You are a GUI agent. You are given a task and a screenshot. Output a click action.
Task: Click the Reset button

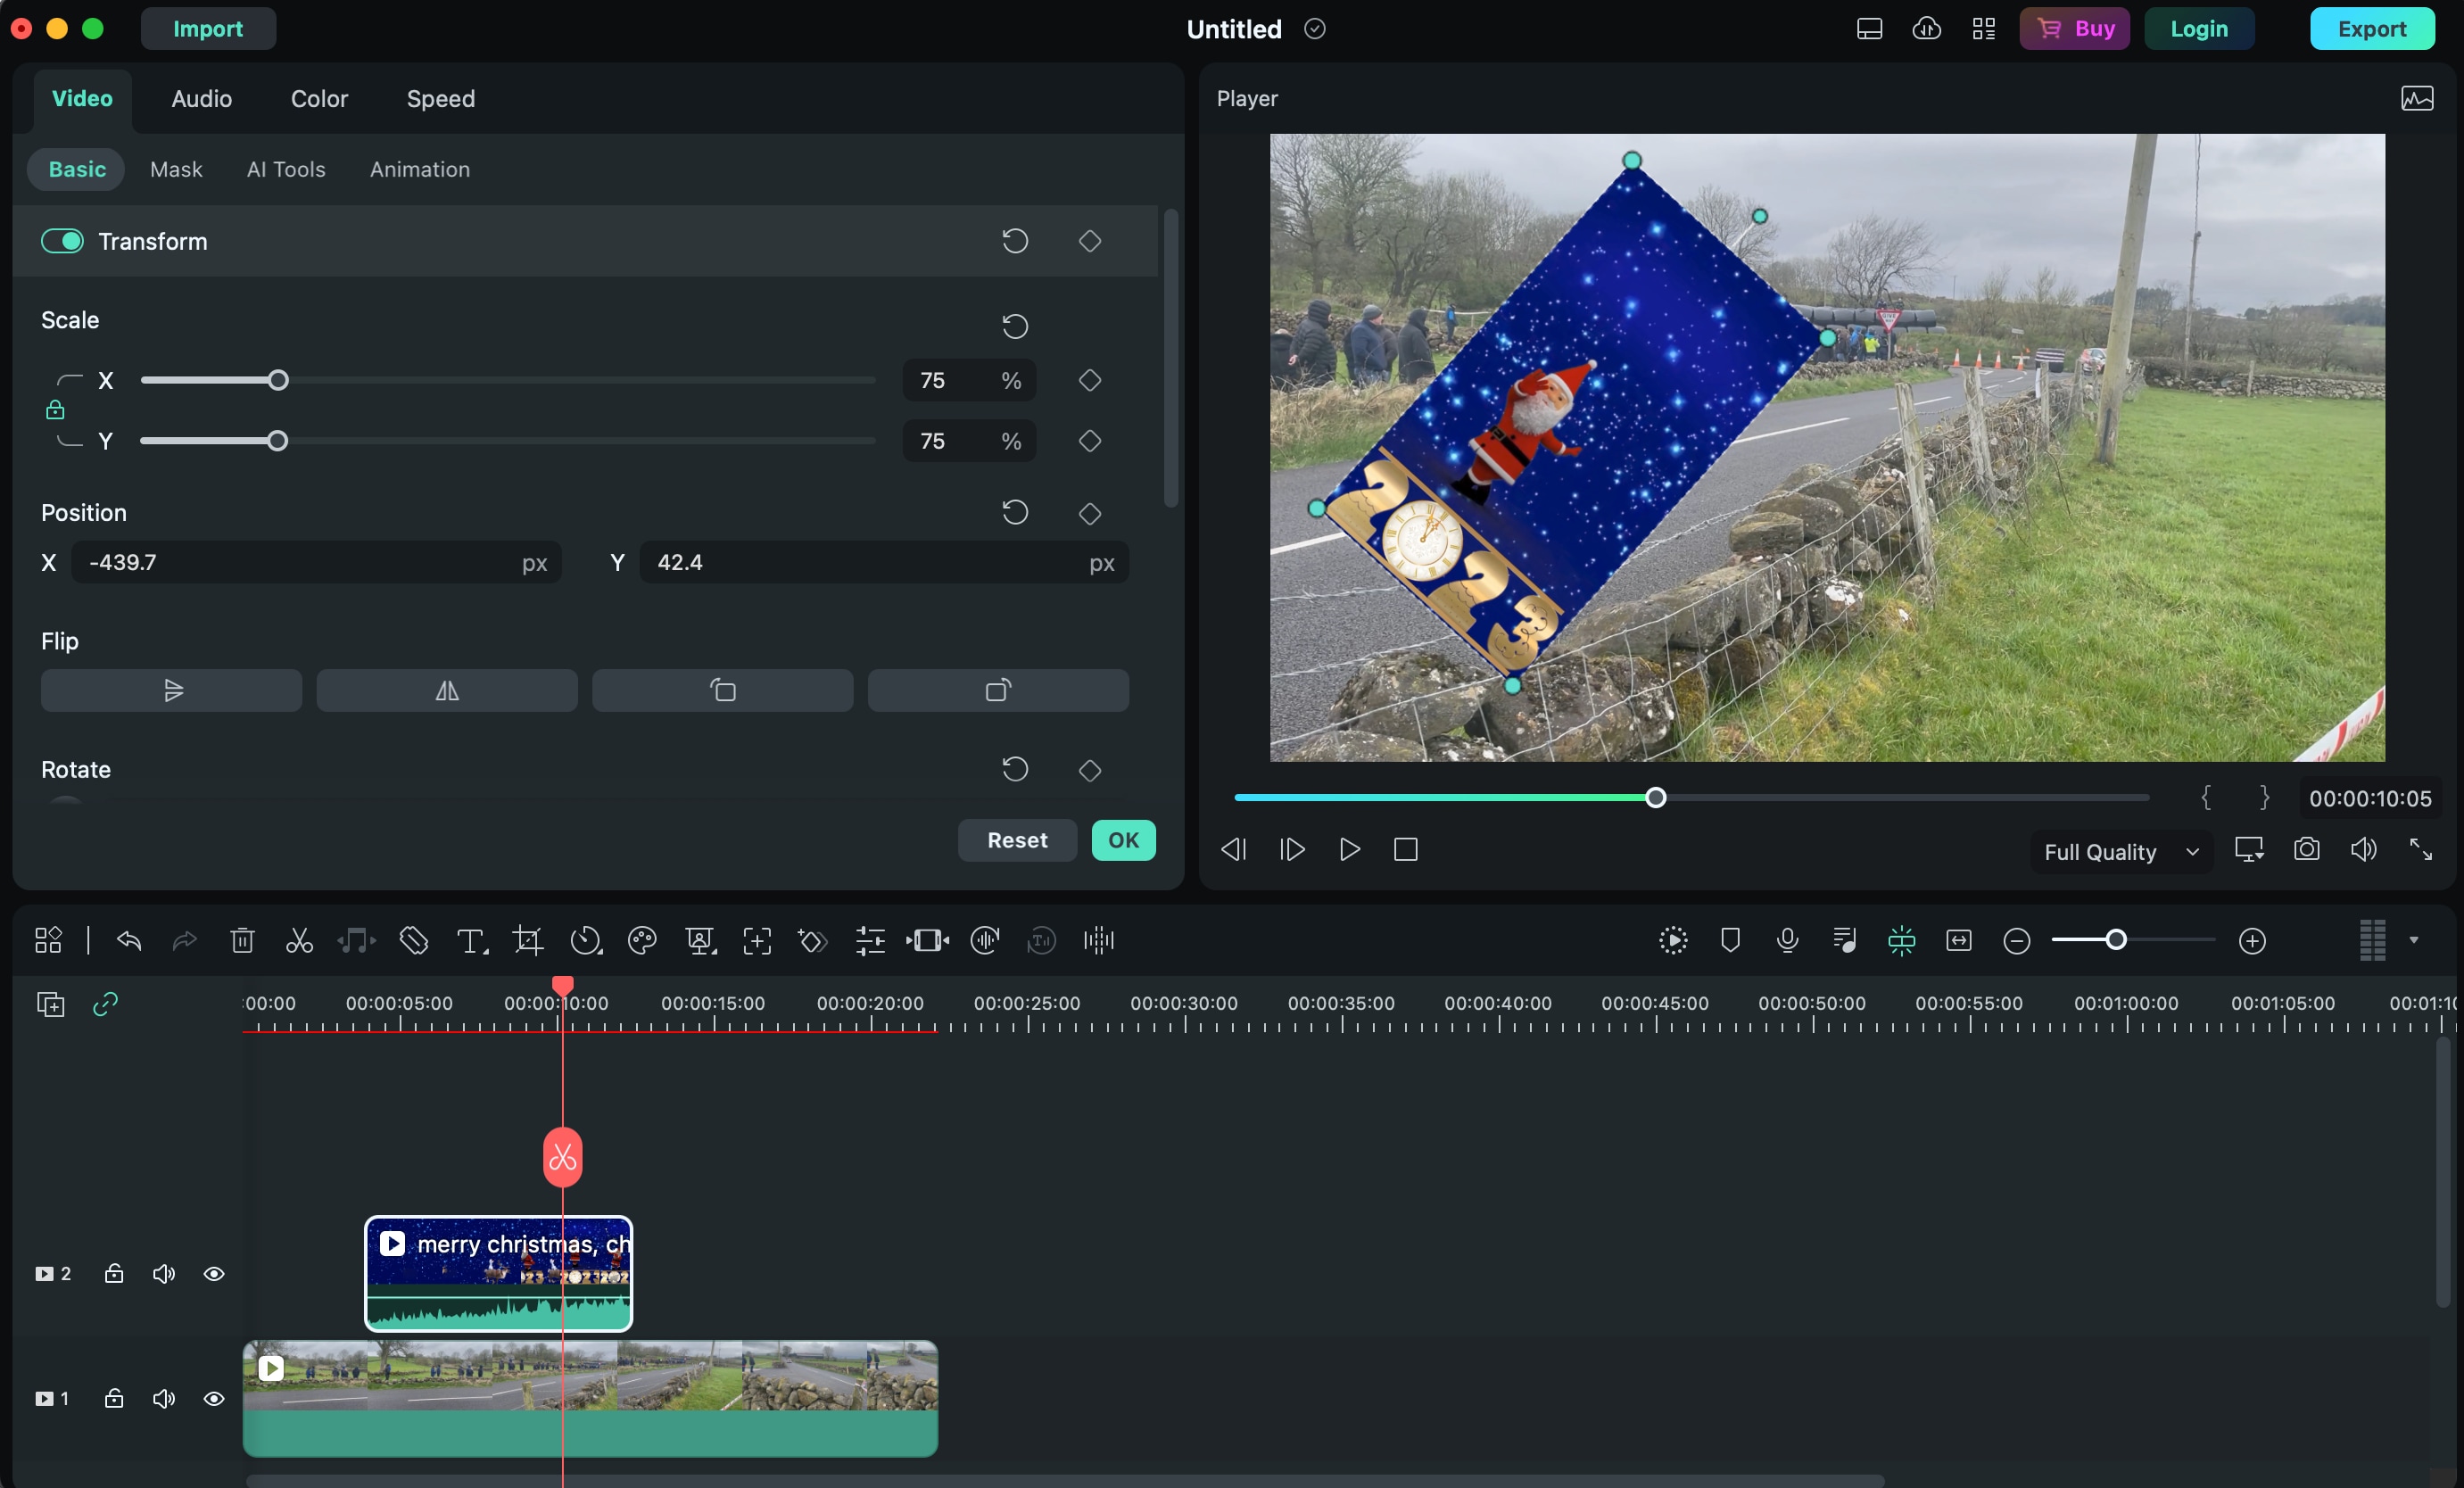tap(1016, 840)
